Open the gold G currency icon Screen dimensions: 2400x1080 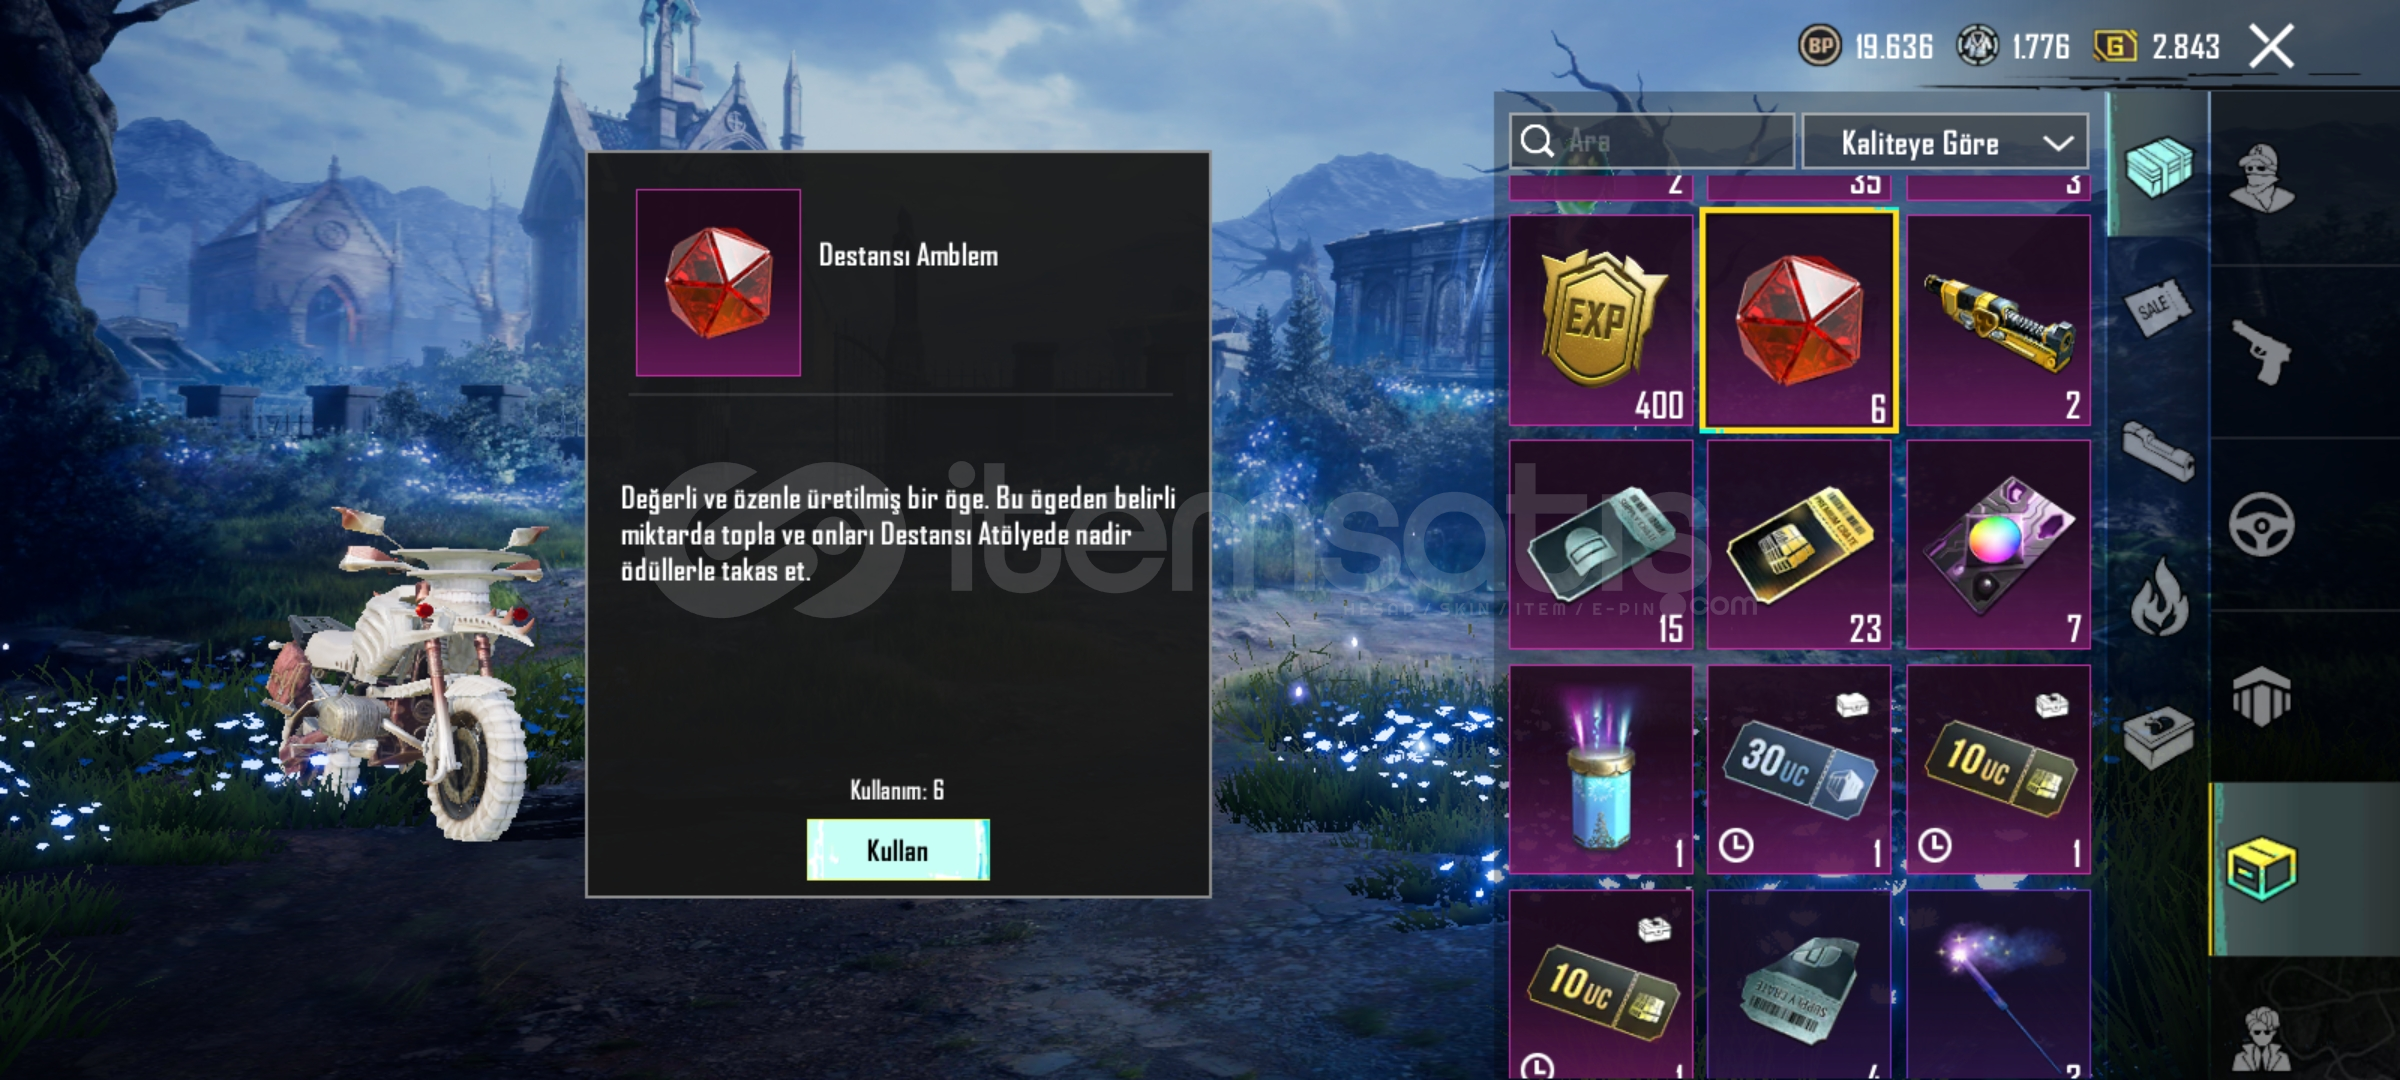(x=2114, y=46)
